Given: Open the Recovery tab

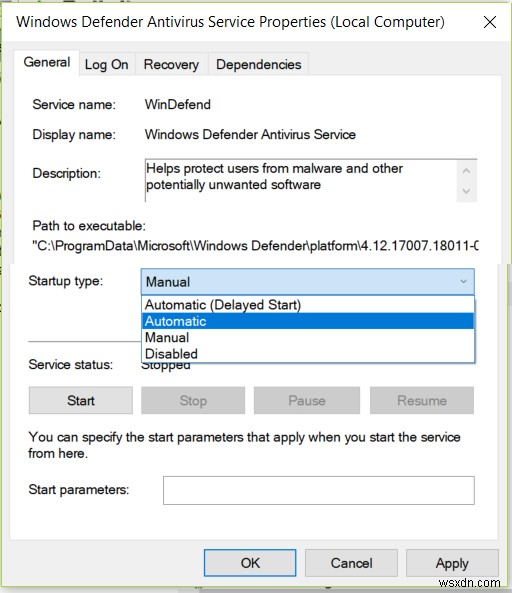Looking at the screenshot, I should (x=171, y=65).
